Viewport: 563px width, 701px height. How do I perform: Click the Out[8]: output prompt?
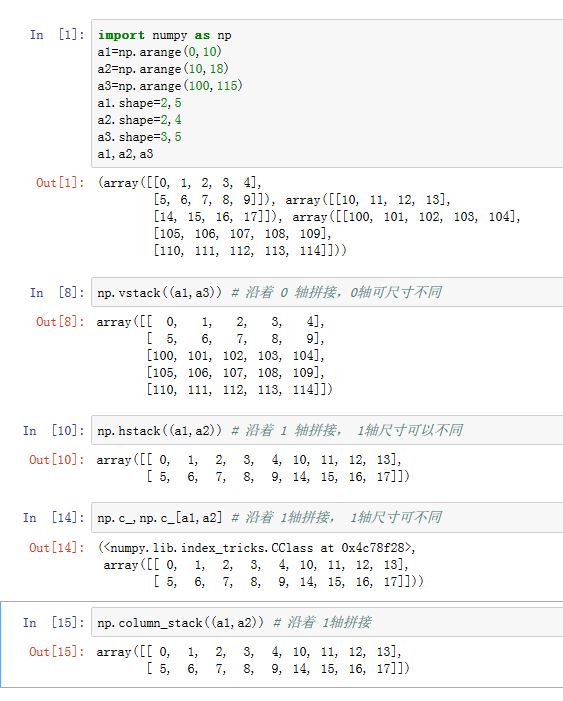60,321
